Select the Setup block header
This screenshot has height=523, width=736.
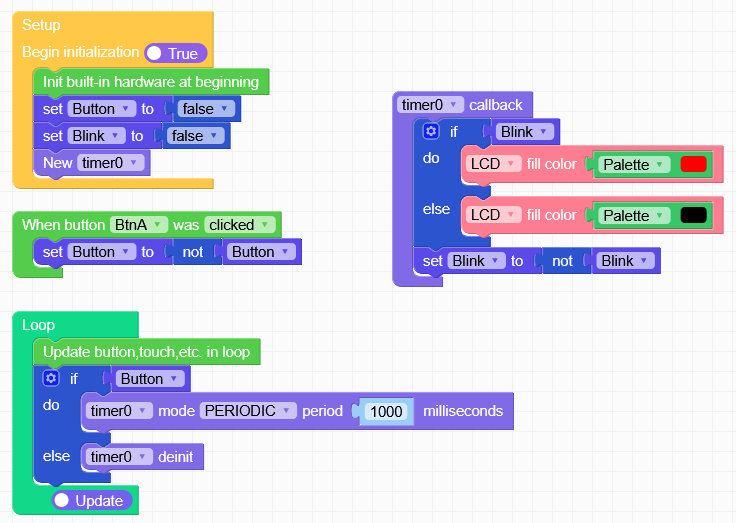(41, 25)
